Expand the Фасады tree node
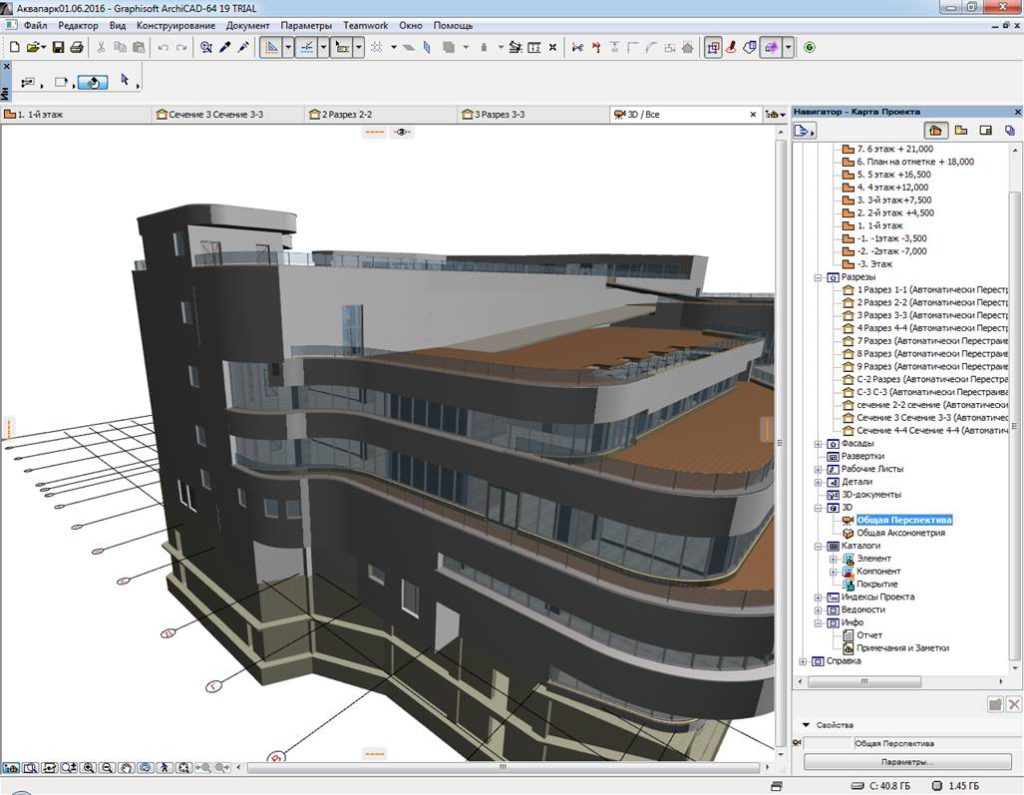 [819, 443]
